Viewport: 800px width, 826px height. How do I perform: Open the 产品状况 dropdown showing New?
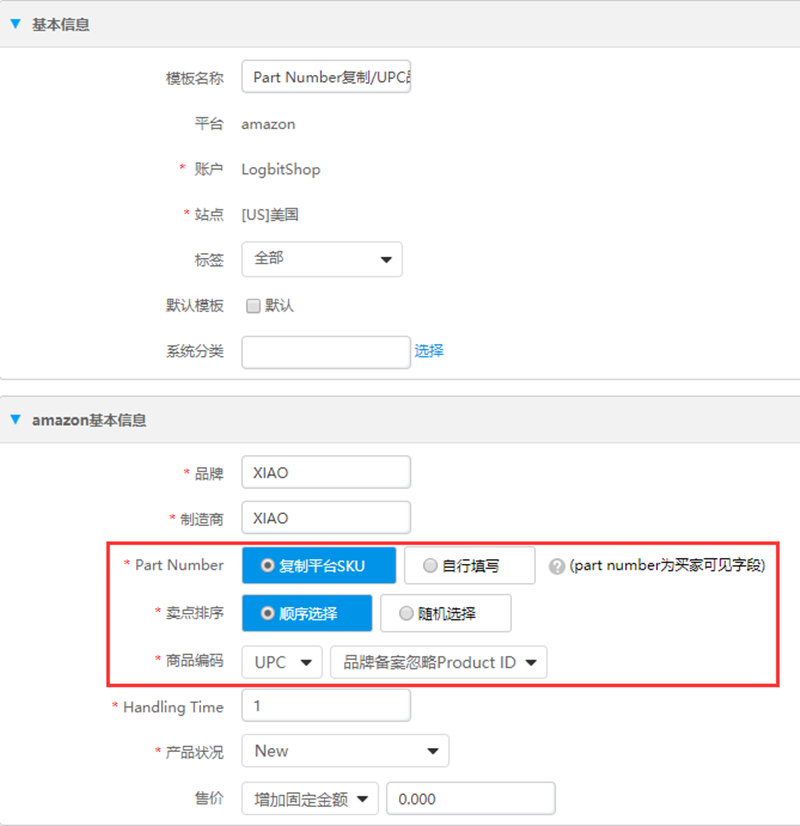345,751
